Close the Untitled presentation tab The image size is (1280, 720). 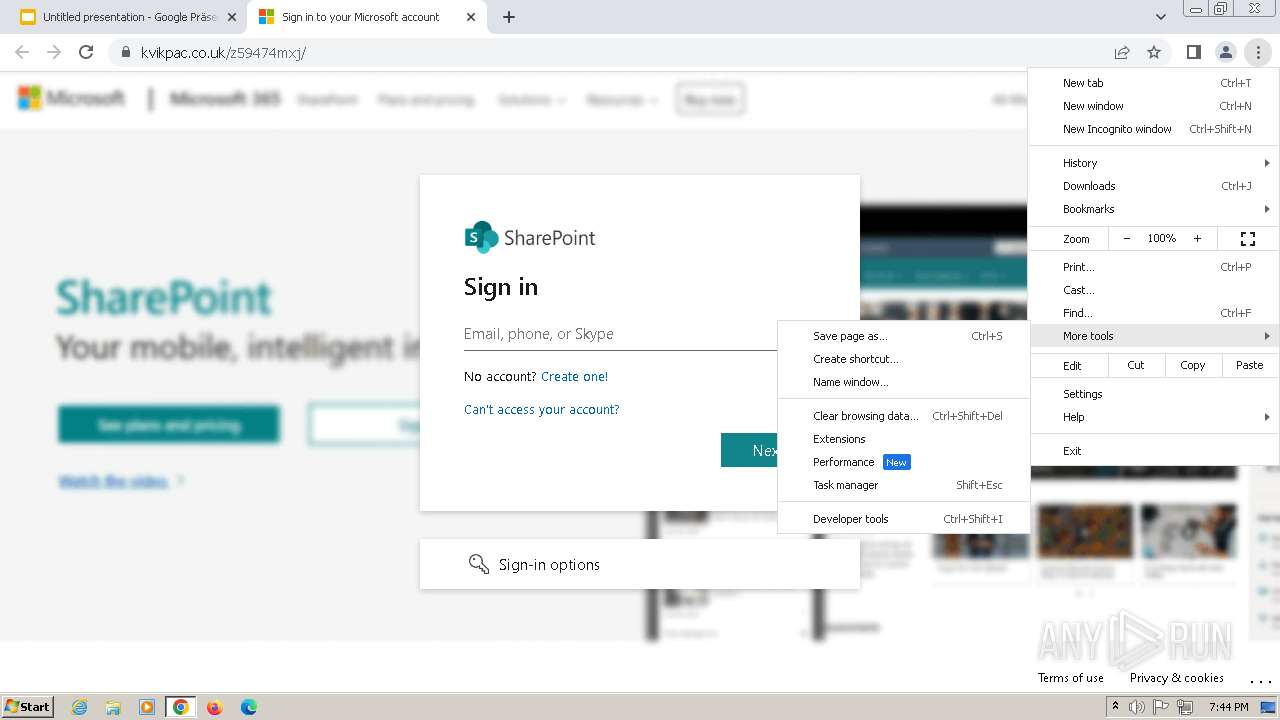[232, 17]
